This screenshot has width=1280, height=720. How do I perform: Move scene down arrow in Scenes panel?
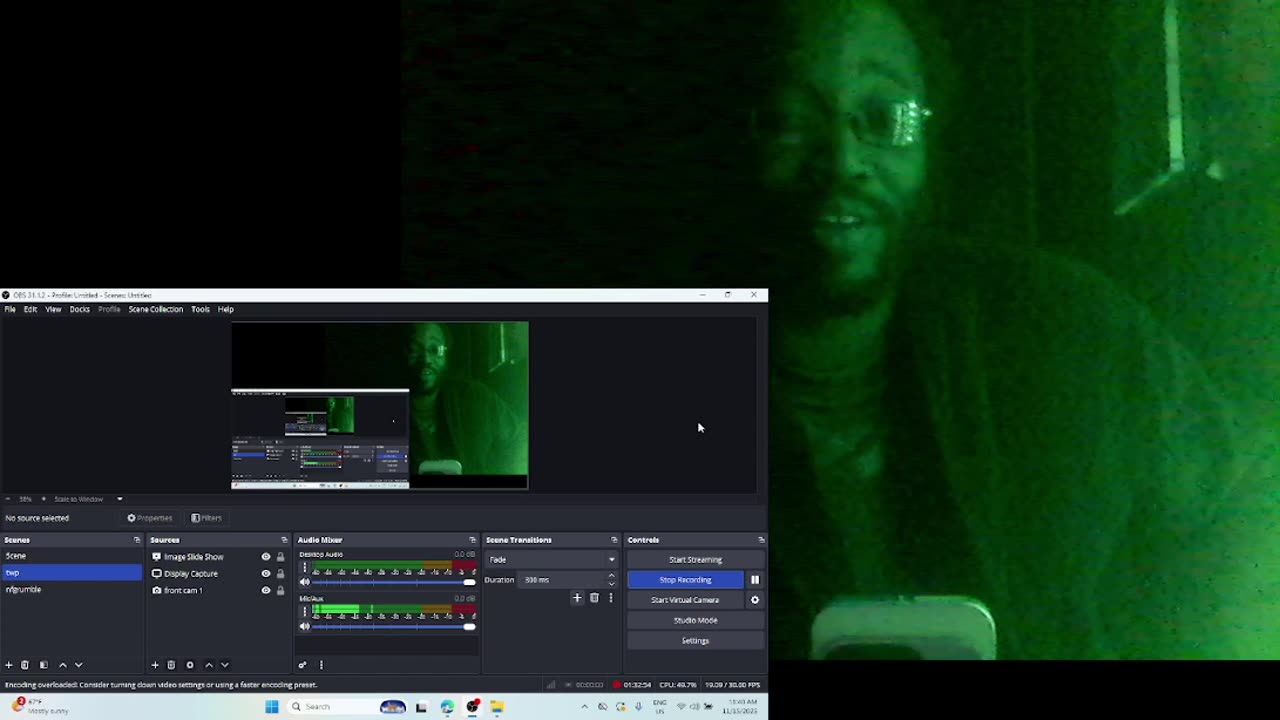tap(78, 665)
